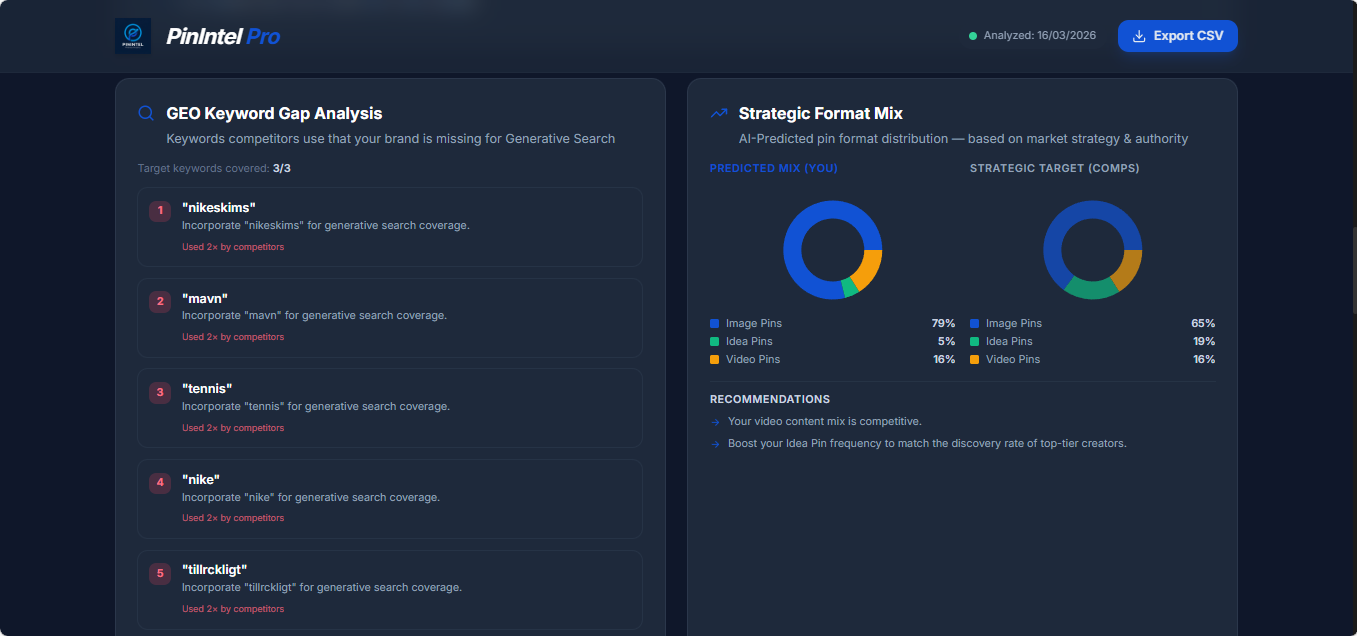Screen dimensions: 1357x636
Task: Click the 19% Idea Pins value
Action: coord(1203,342)
